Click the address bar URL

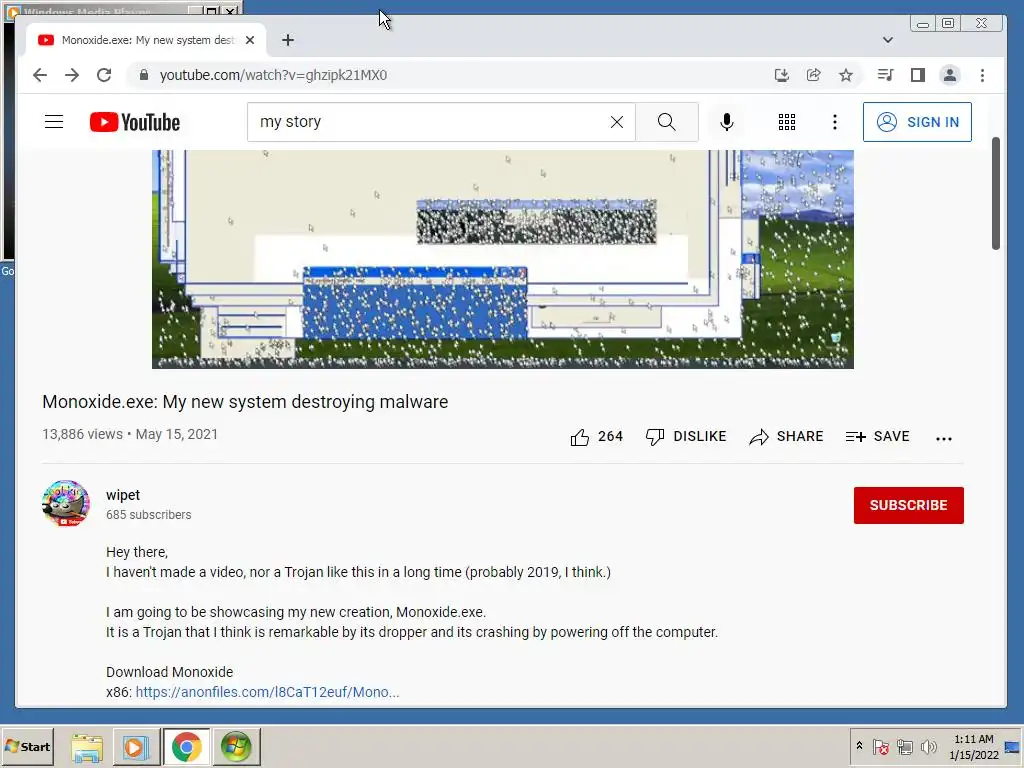273,75
